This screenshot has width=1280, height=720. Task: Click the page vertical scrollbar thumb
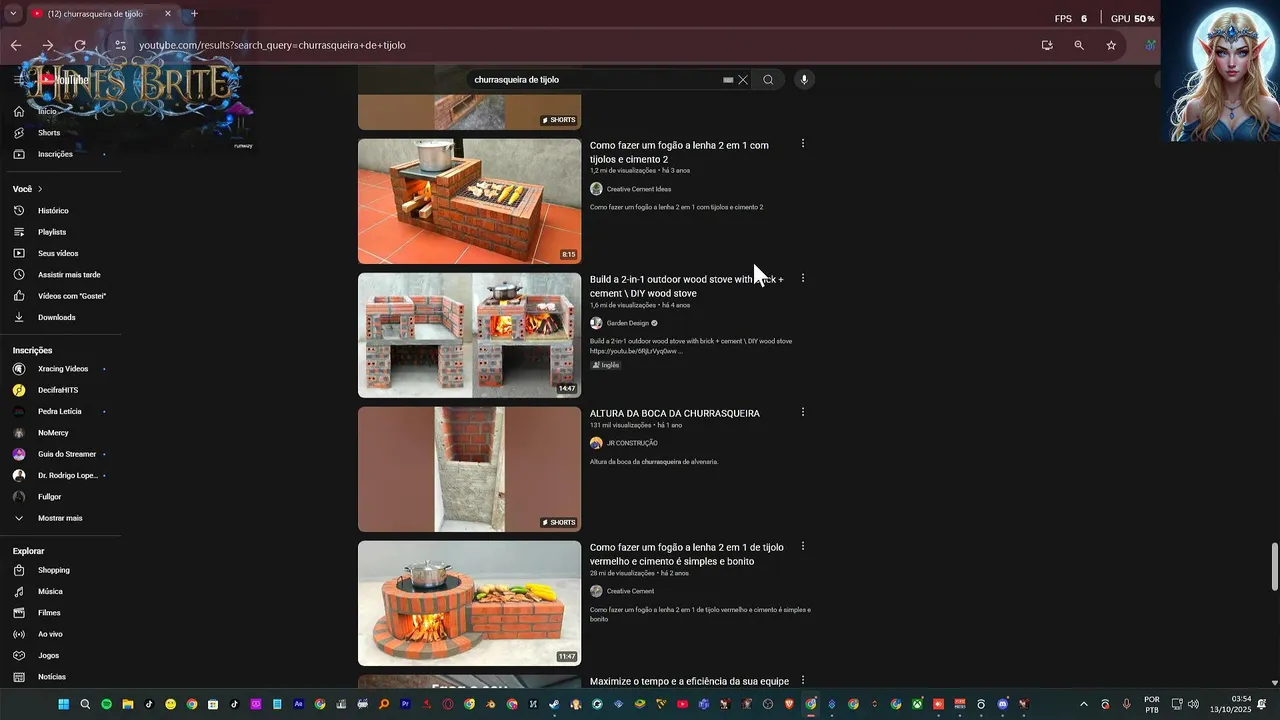click(1274, 567)
